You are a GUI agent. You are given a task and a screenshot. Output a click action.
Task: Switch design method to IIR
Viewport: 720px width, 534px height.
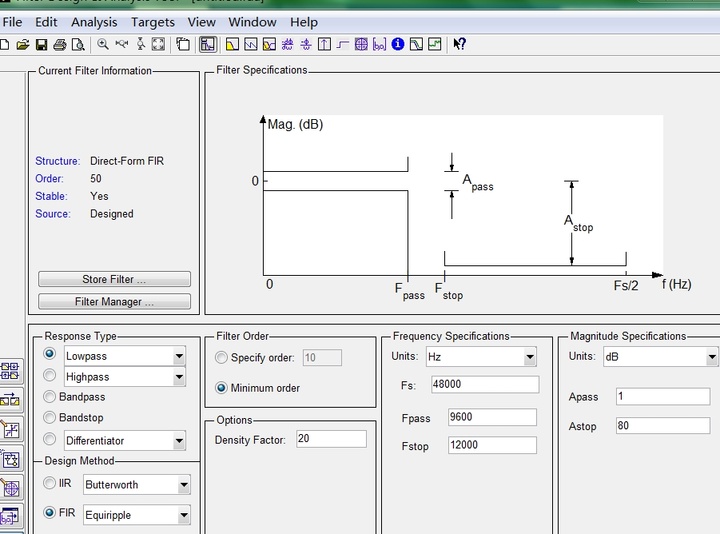point(50,483)
